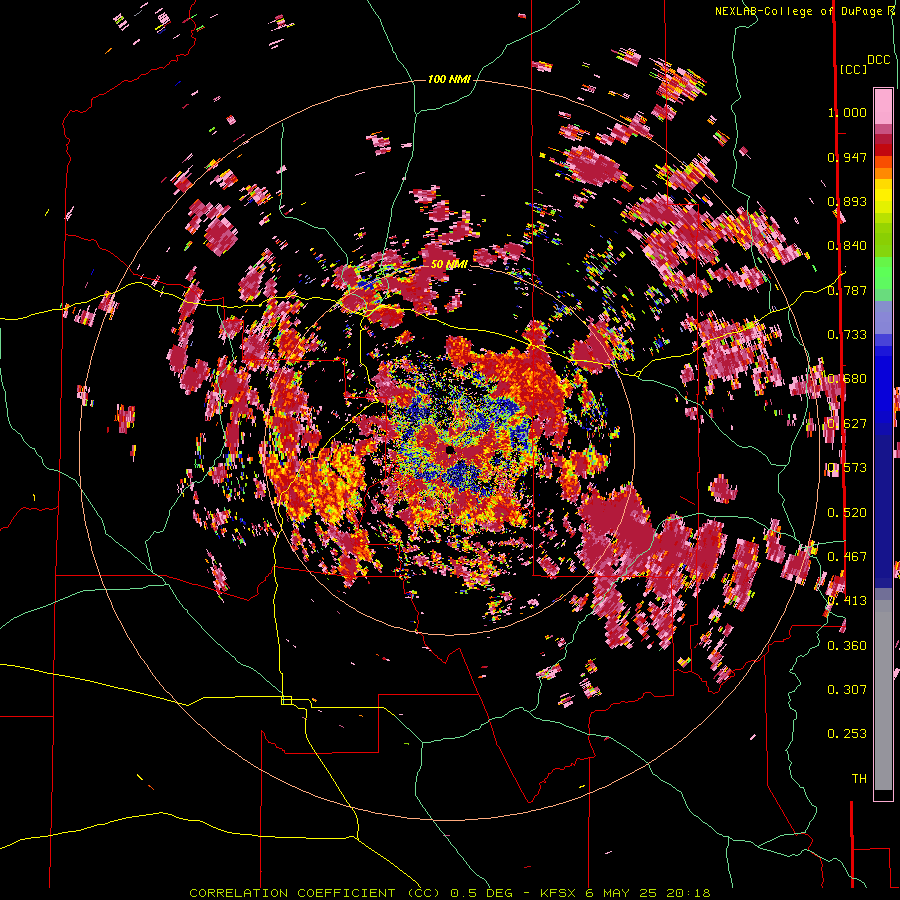Click the 0.467 value on the color scale
This screenshot has width=900, height=900.
pyautogui.click(x=847, y=557)
